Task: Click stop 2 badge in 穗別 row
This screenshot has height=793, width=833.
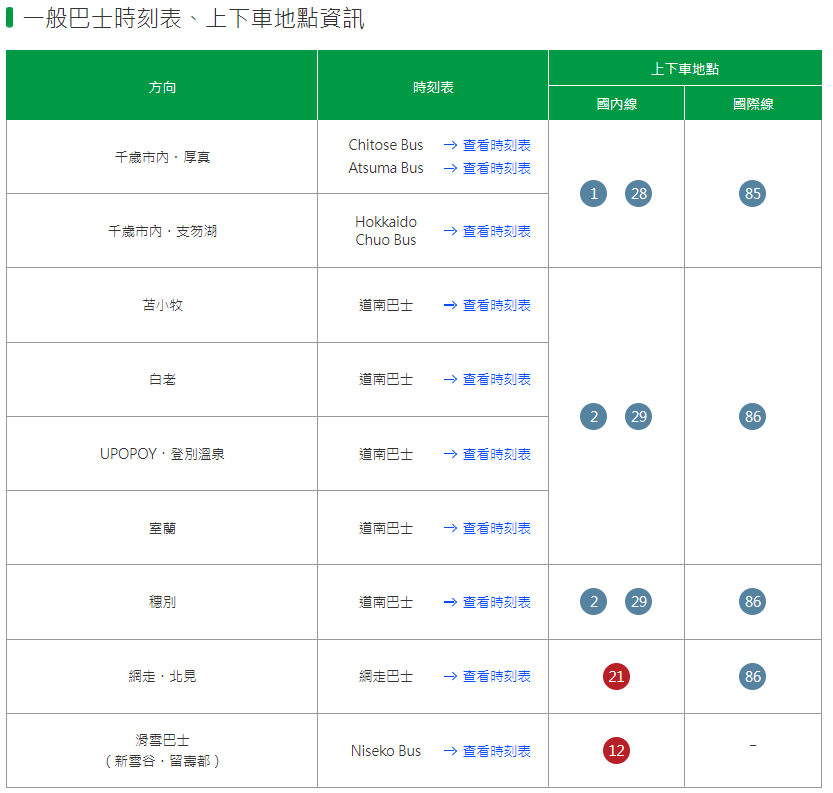Action: 593,602
